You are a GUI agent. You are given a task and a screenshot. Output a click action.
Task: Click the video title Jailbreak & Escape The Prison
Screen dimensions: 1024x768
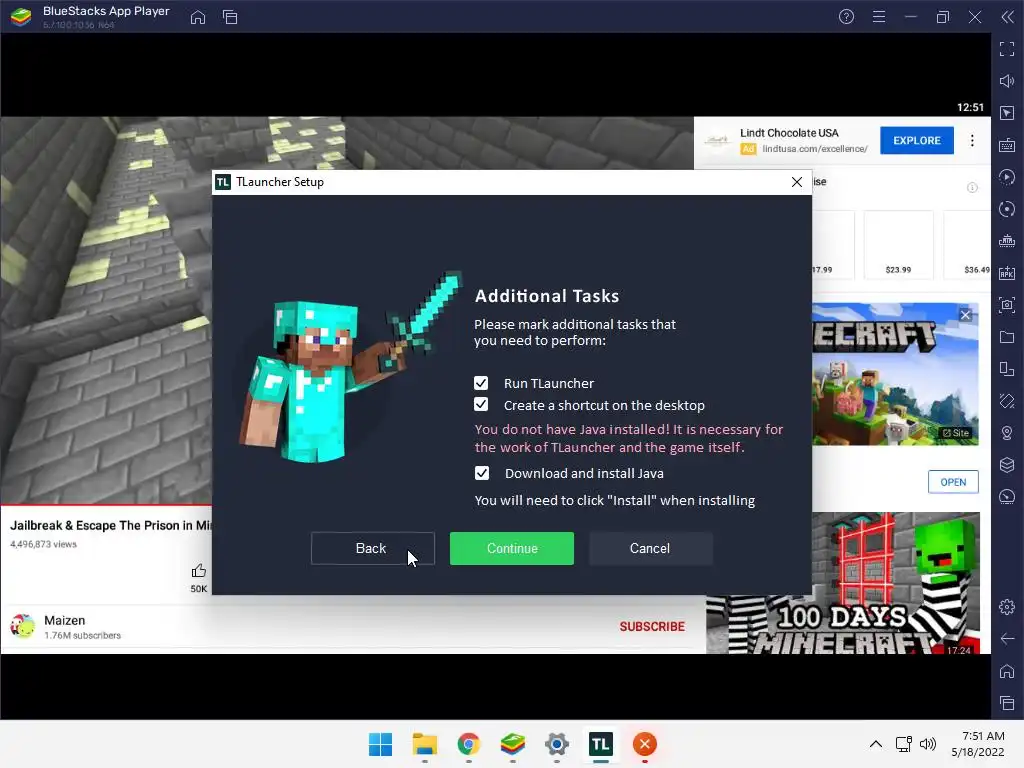click(110, 525)
